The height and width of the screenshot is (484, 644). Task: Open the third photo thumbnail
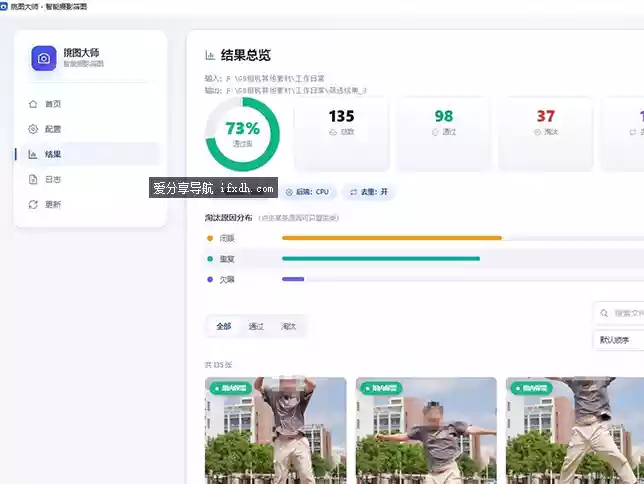pos(575,431)
